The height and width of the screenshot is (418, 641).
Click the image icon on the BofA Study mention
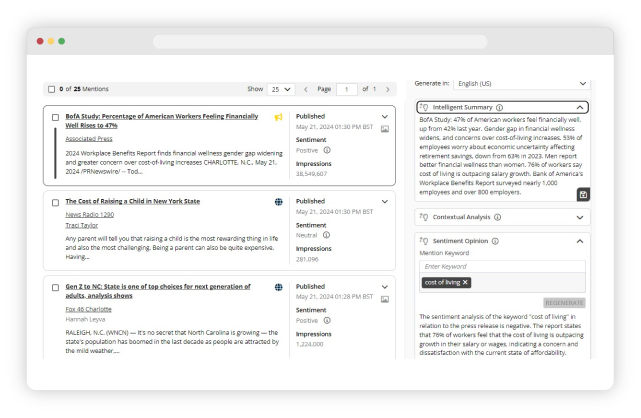[x=385, y=129]
